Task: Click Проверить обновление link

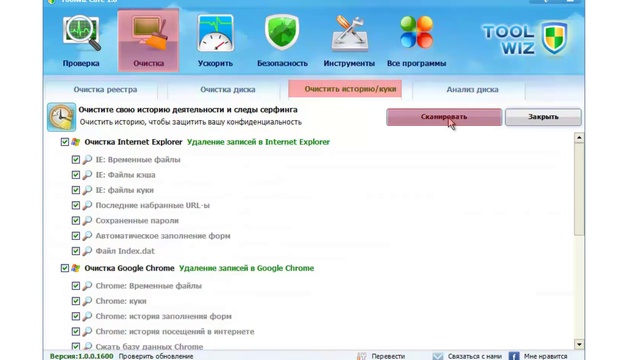Action: (x=156, y=356)
